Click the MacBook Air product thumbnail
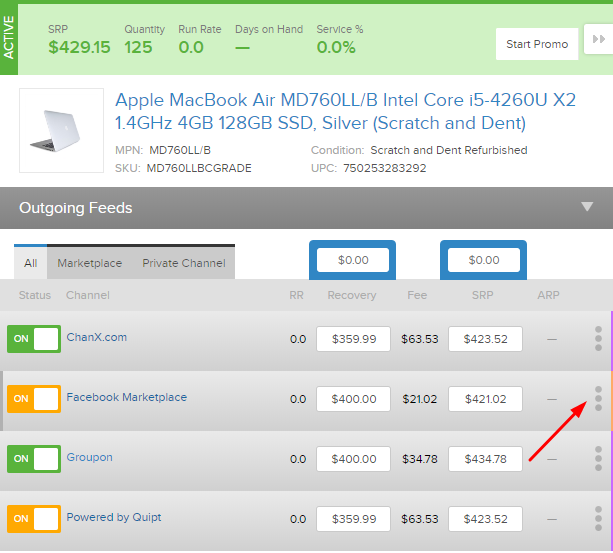The width and height of the screenshot is (613, 553). pyautogui.click(x=61, y=131)
